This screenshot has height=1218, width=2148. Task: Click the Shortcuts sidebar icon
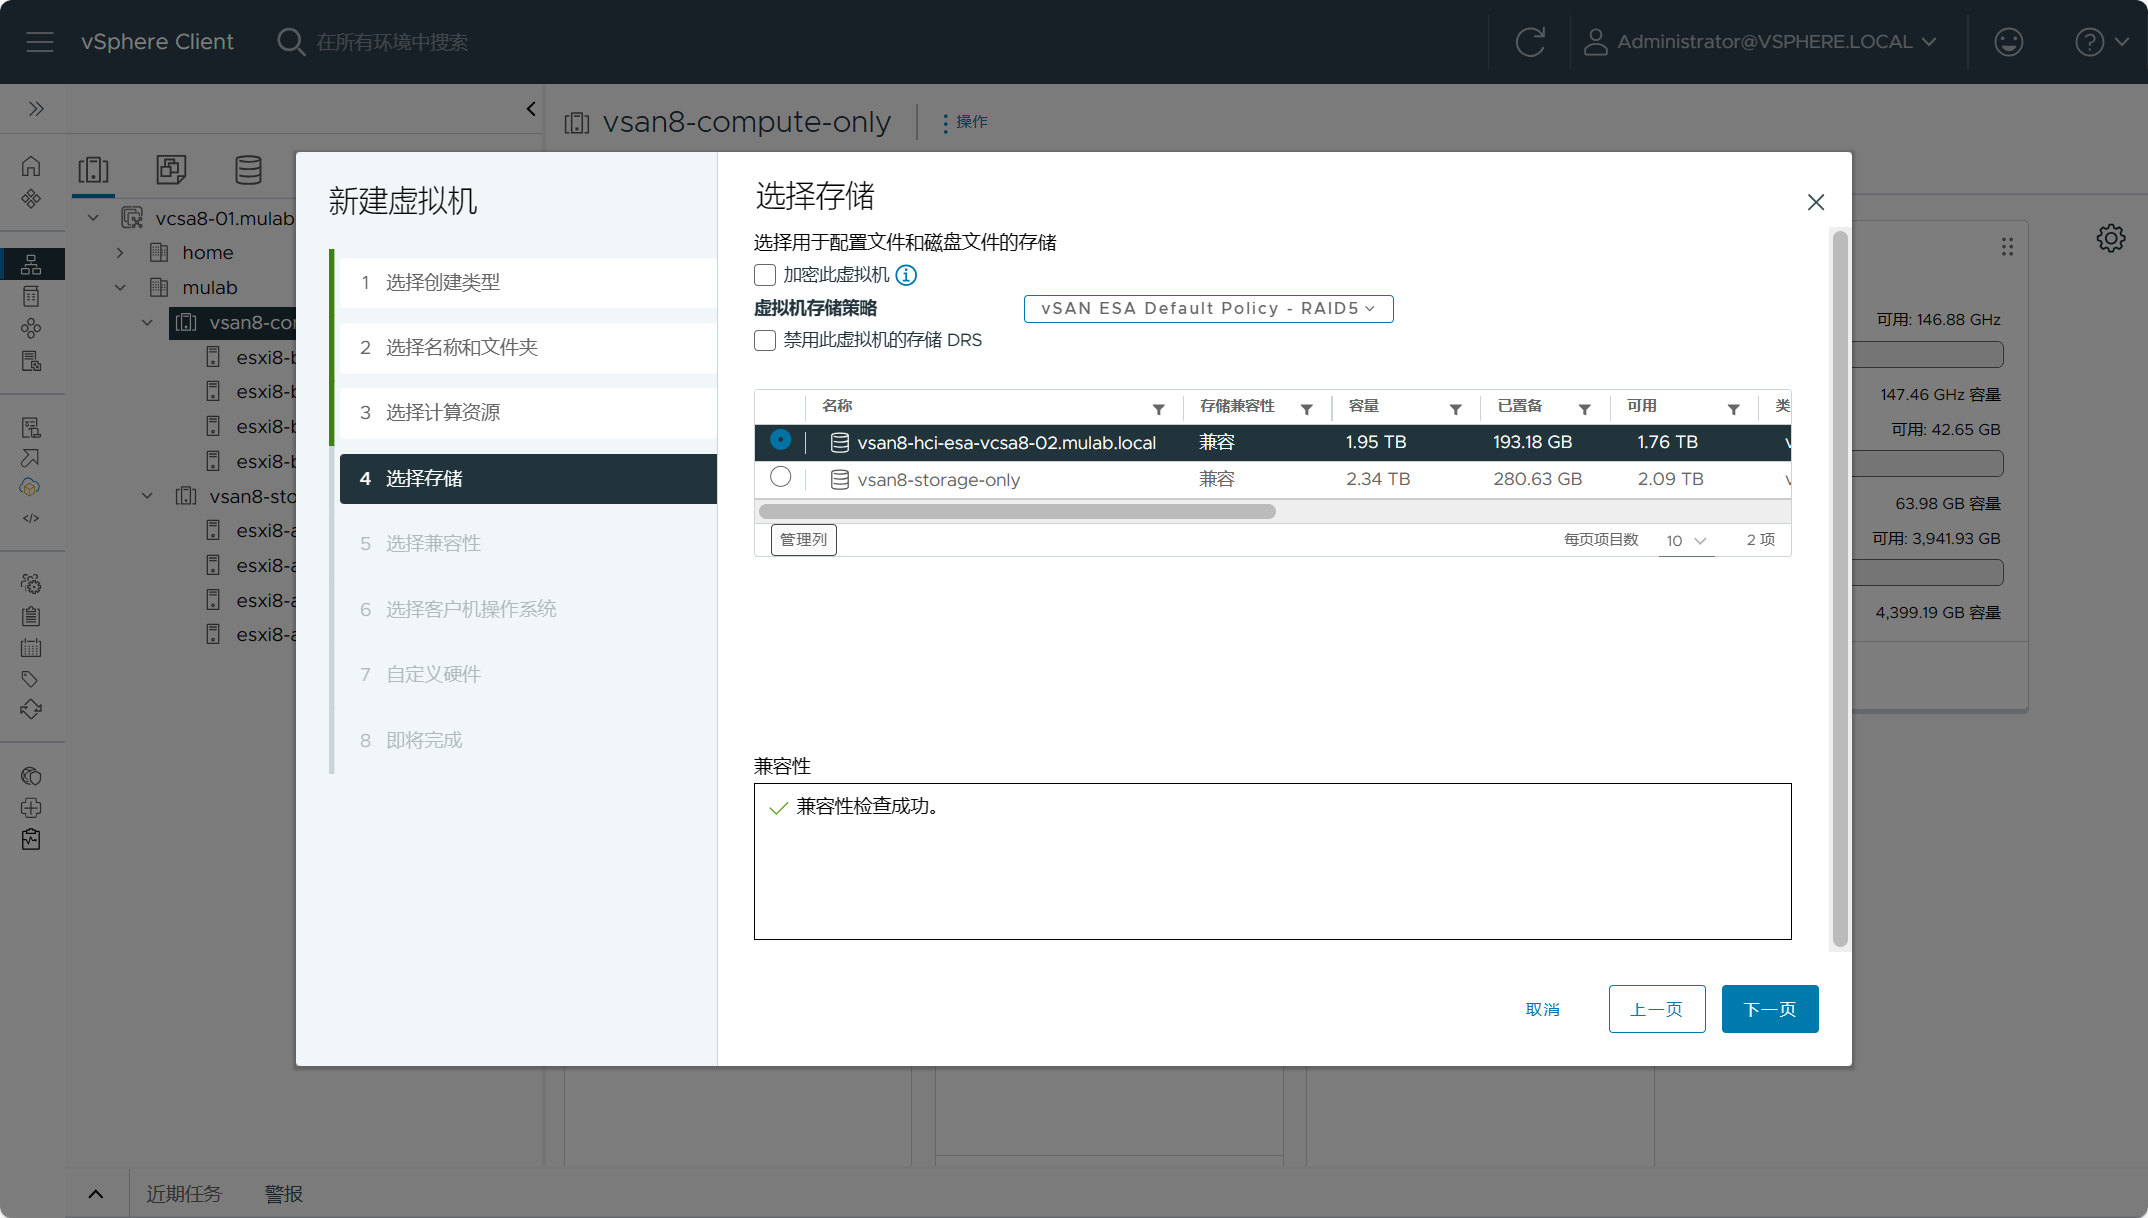[31, 198]
